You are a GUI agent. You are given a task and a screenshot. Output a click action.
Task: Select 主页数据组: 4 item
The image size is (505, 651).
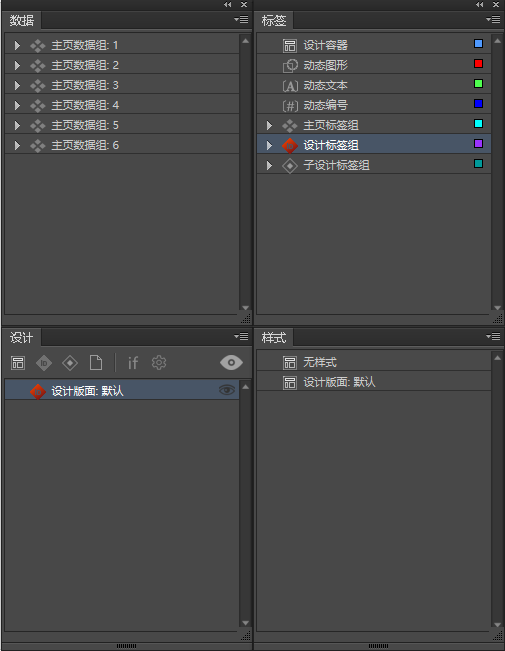(122, 105)
